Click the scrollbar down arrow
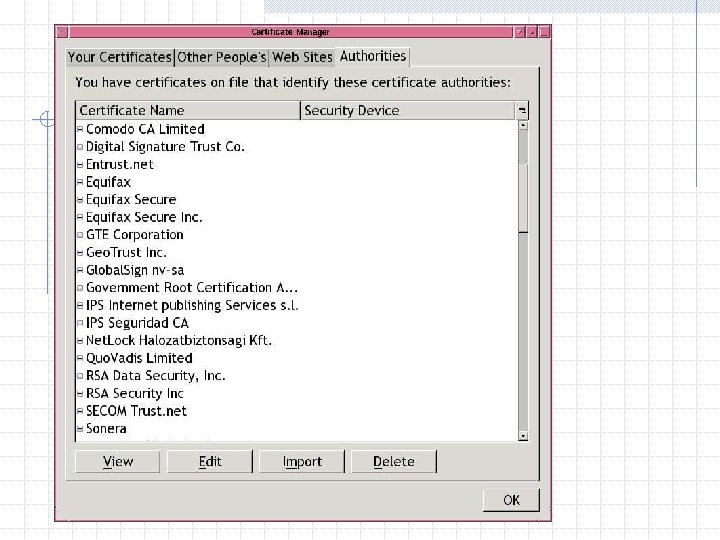Screen dimensions: 720x540 523,436
